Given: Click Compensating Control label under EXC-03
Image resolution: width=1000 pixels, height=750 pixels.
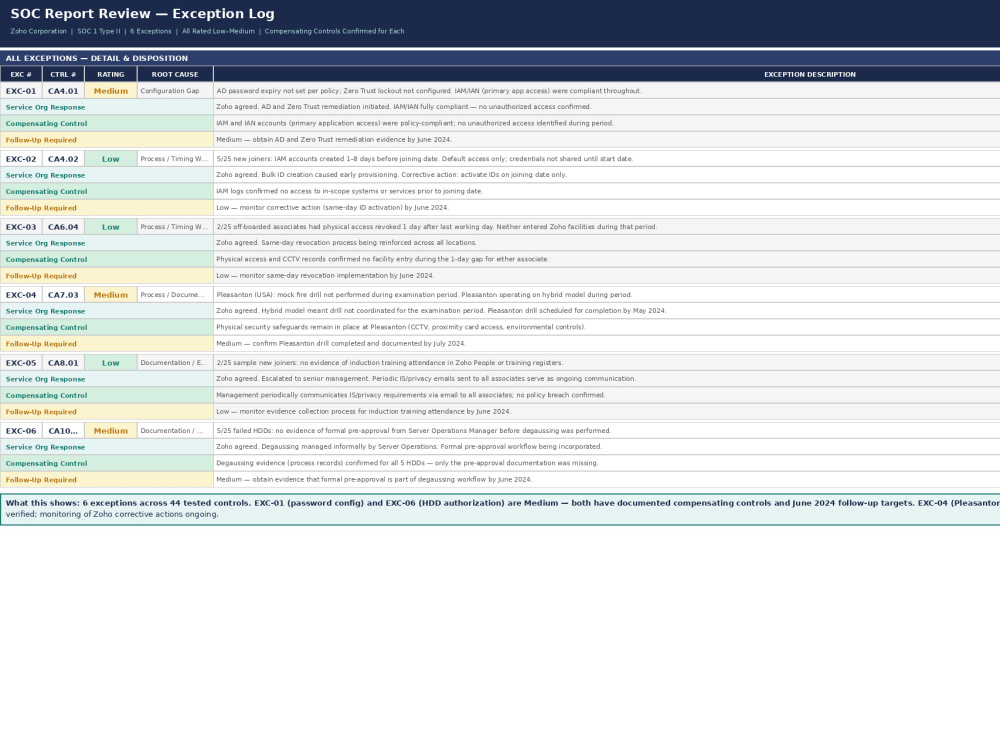Looking at the screenshot, I should pyautogui.click(x=107, y=259).
